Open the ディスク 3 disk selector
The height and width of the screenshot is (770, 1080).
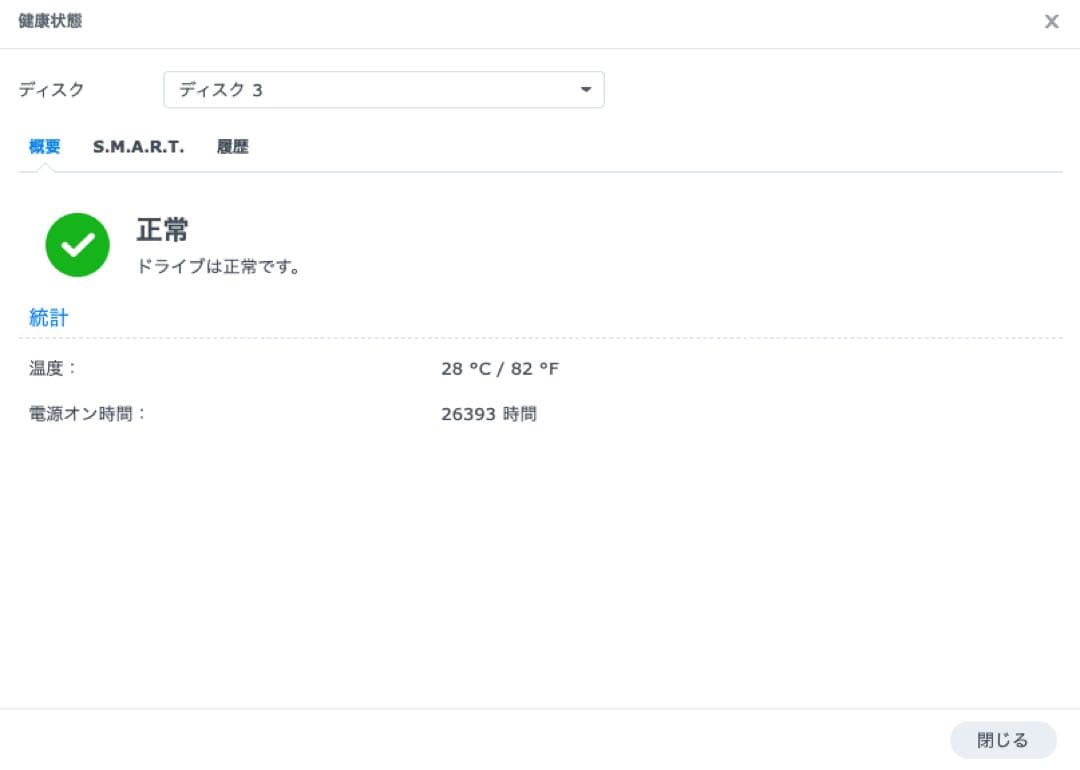coord(385,89)
